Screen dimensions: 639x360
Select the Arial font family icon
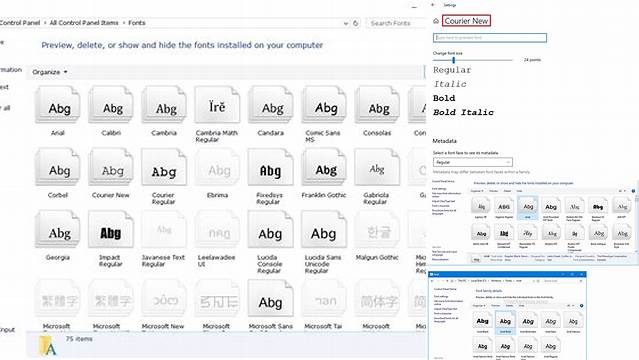(x=57, y=105)
